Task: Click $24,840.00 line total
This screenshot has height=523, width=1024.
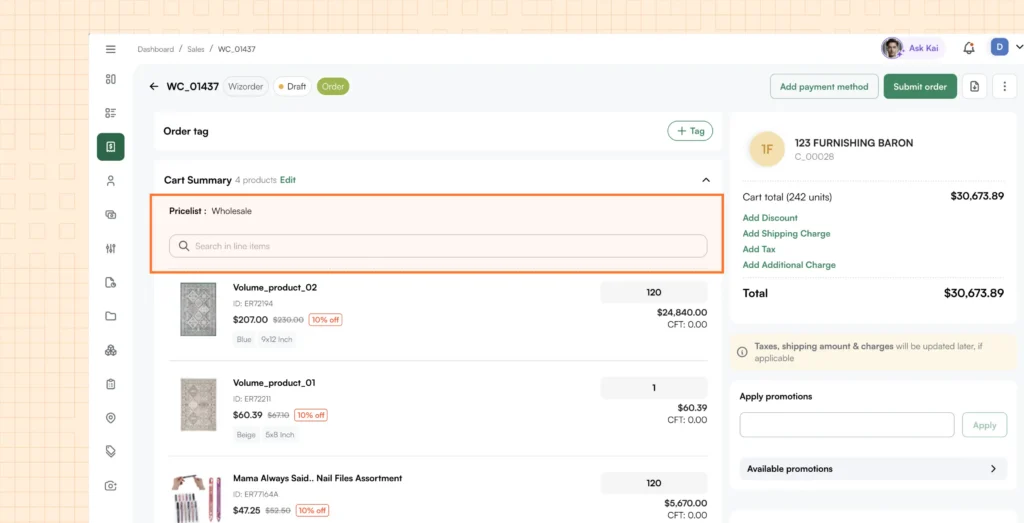Action: pos(682,313)
